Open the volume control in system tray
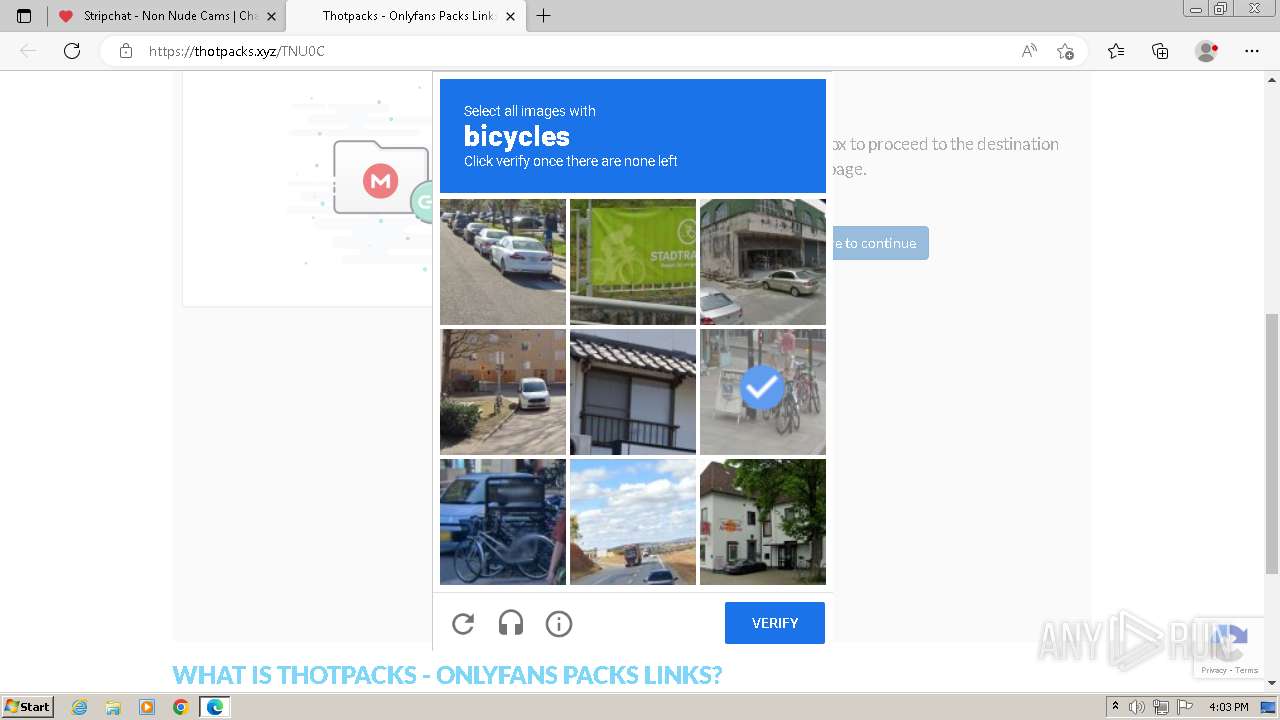This screenshot has height=720, width=1280. tap(1137, 707)
